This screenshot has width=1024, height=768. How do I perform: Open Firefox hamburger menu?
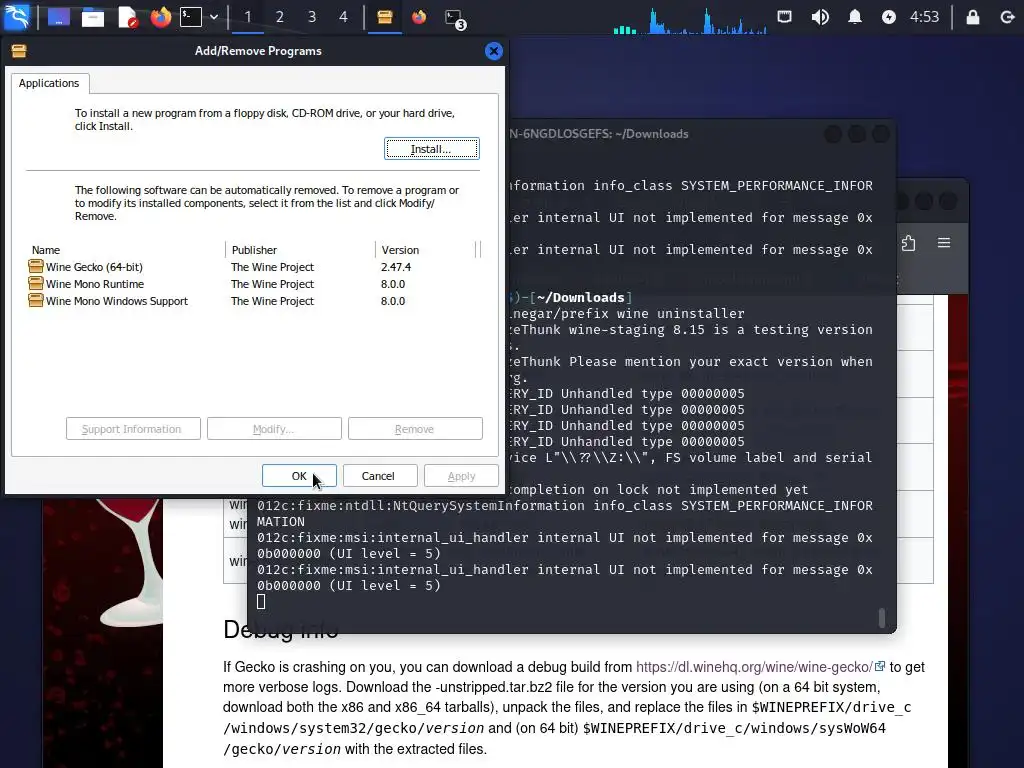tap(944, 243)
